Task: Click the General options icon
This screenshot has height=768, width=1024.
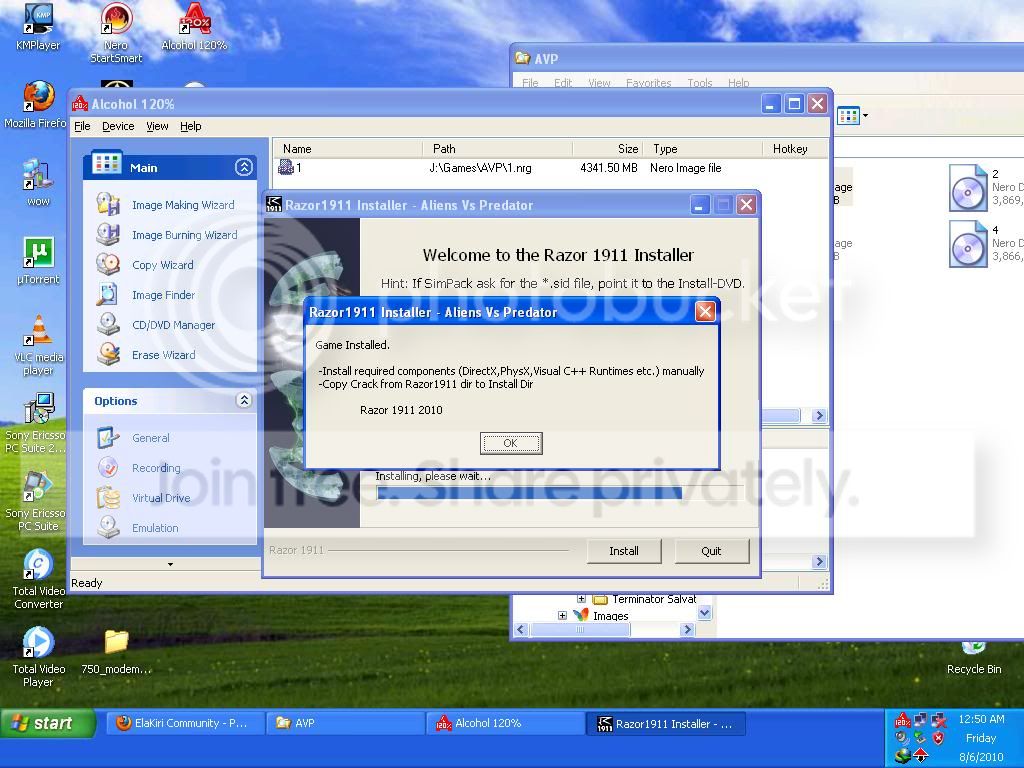Action: click(108, 438)
